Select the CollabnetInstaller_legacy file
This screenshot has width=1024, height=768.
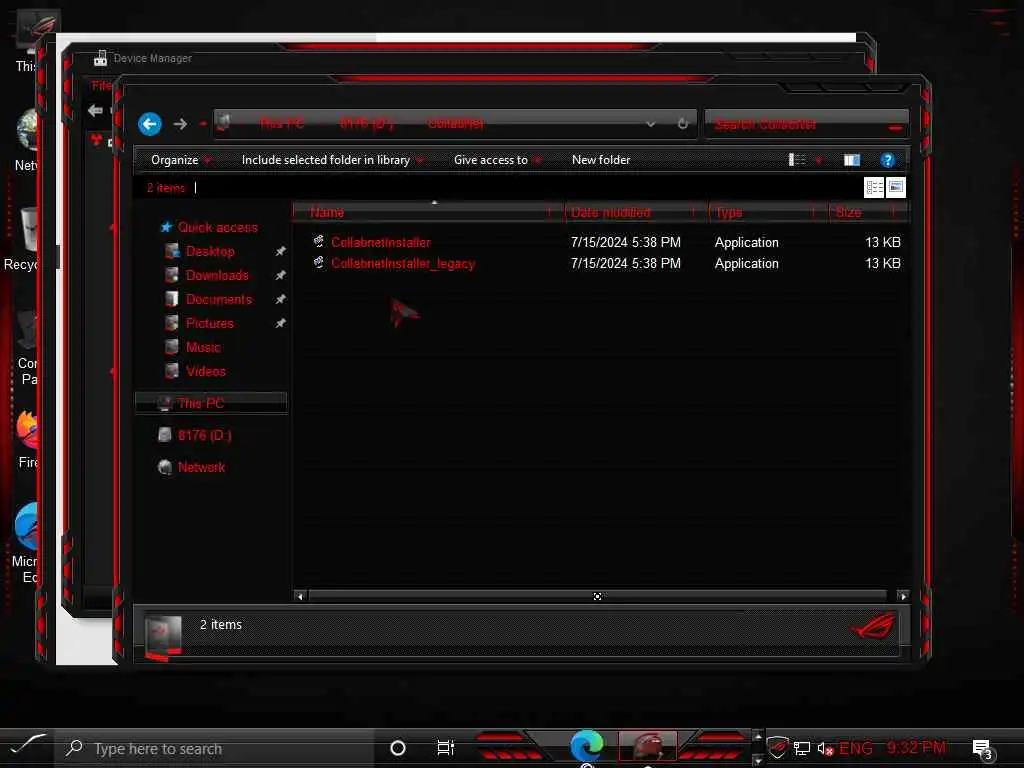[403, 264]
